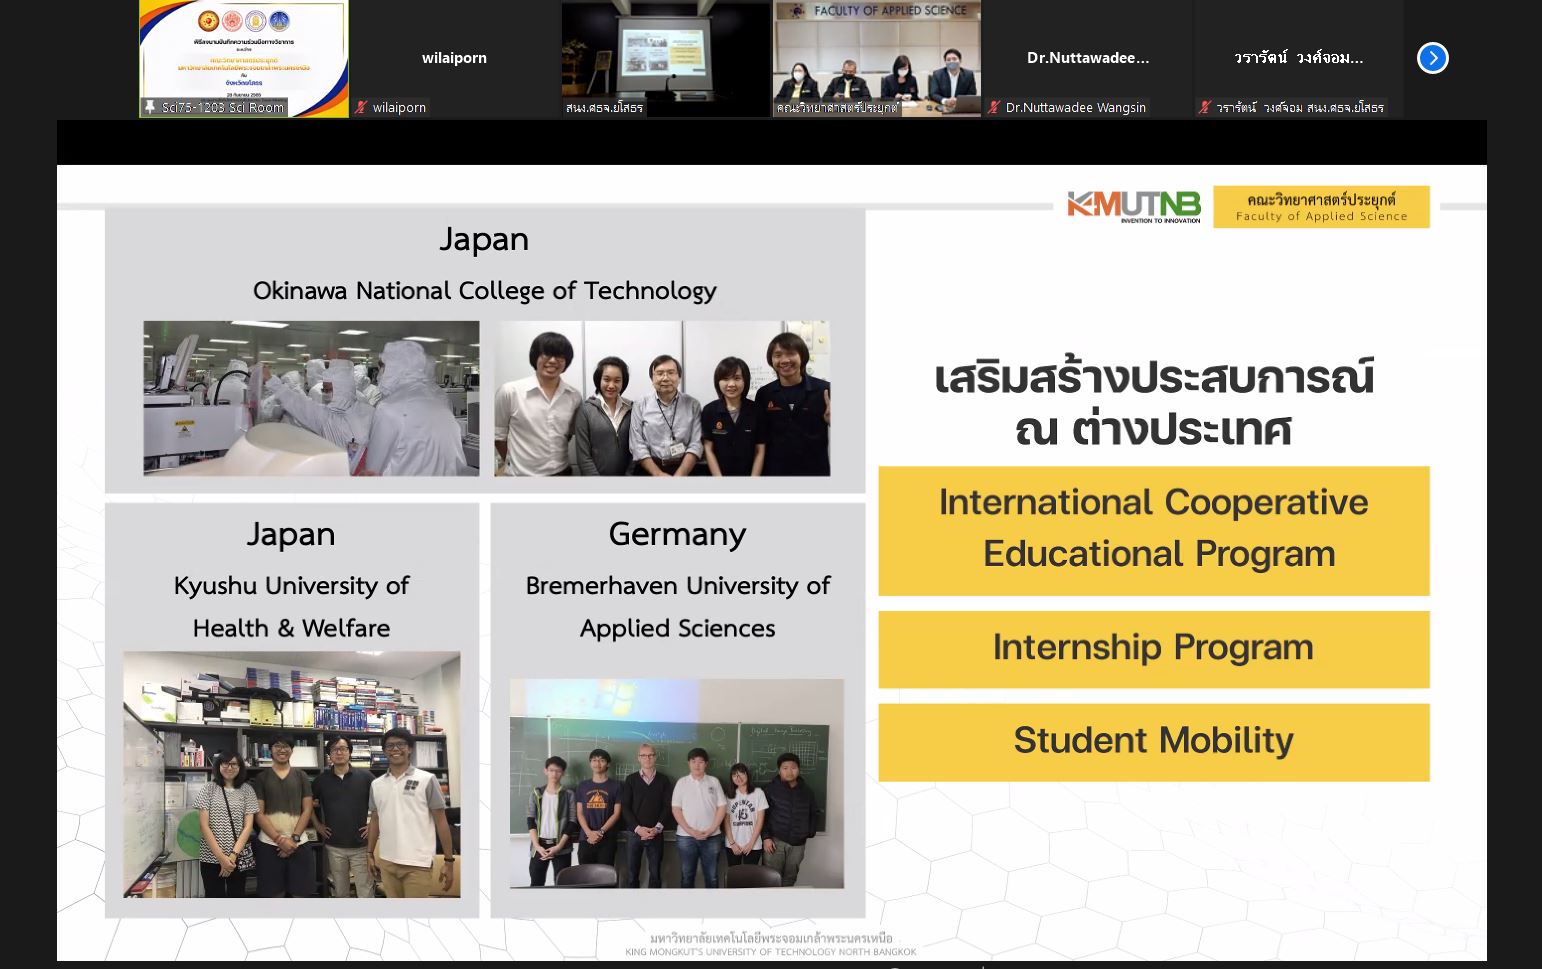Click วรารัตน์ วงศ์จอม's muted microphone icon
Image resolution: width=1542 pixels, height=969 pixels.
point(1205,107)
